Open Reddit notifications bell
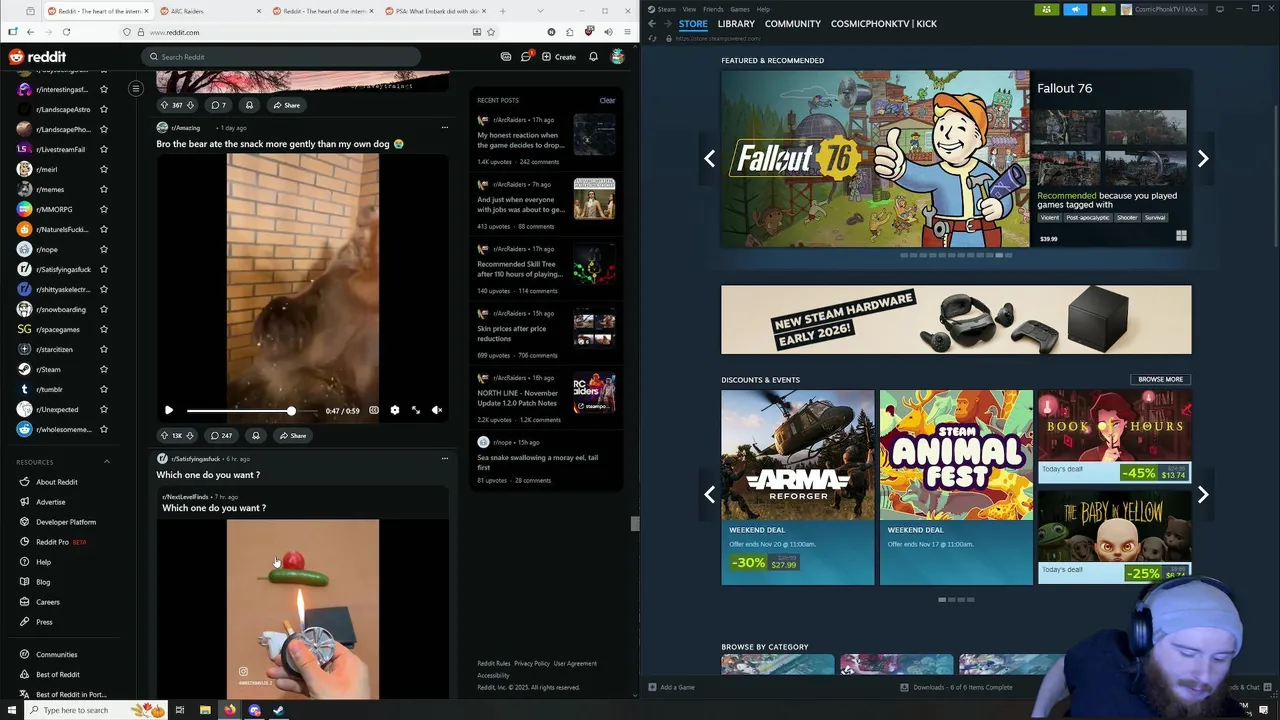The width and height of the screenshot is (1280, 720). [x=593, y=57]
